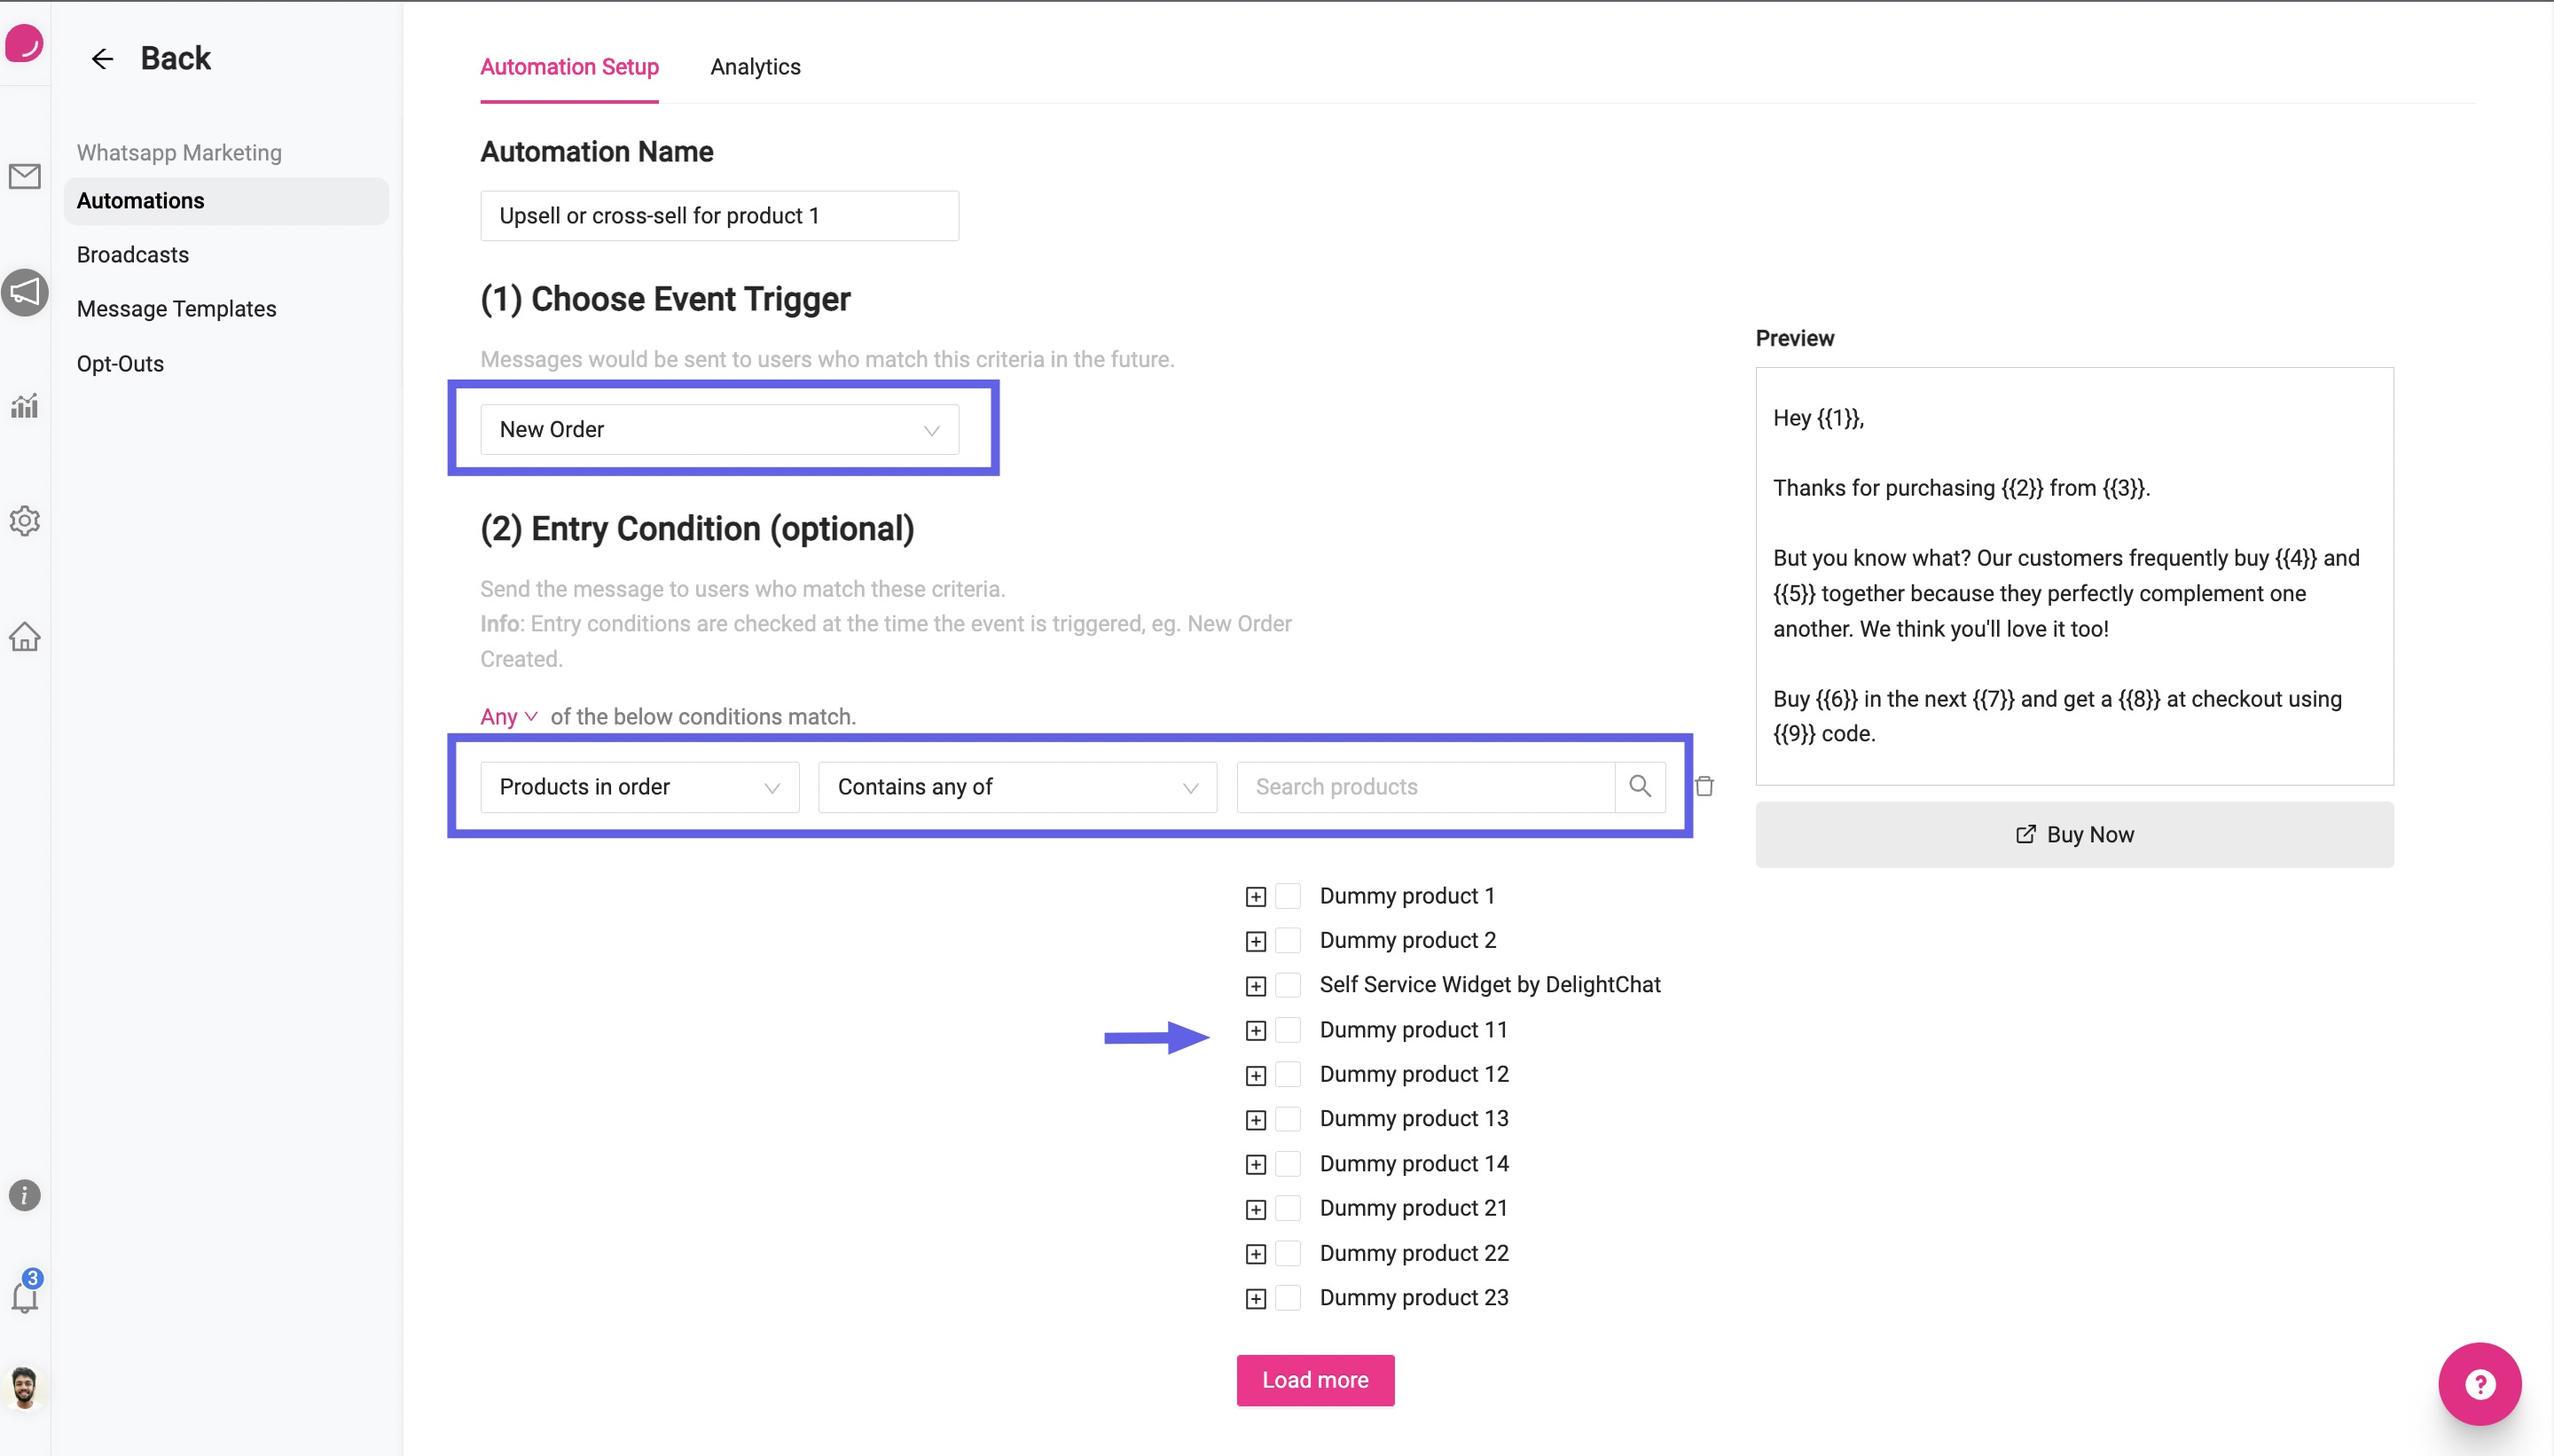Screen dimensions: 2554x1456
Task: Click the trash icon to delete condition
Action: click(x=1705, y=787)
